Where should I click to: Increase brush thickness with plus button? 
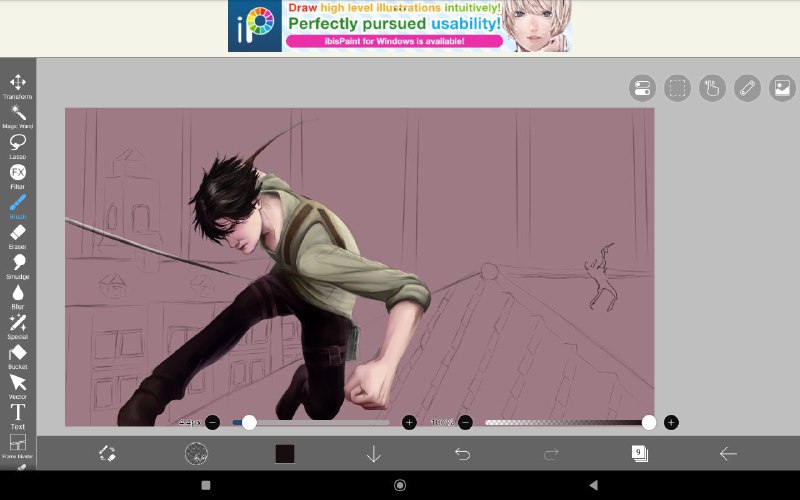[409, 422]
